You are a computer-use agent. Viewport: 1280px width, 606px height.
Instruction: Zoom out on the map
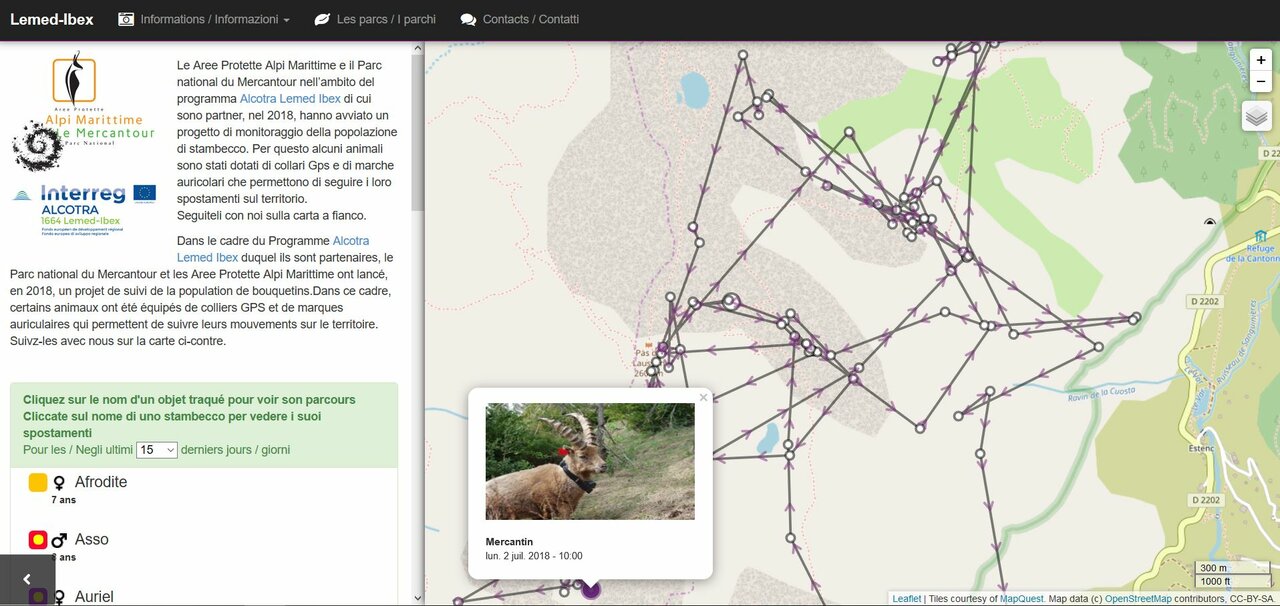1261,81
